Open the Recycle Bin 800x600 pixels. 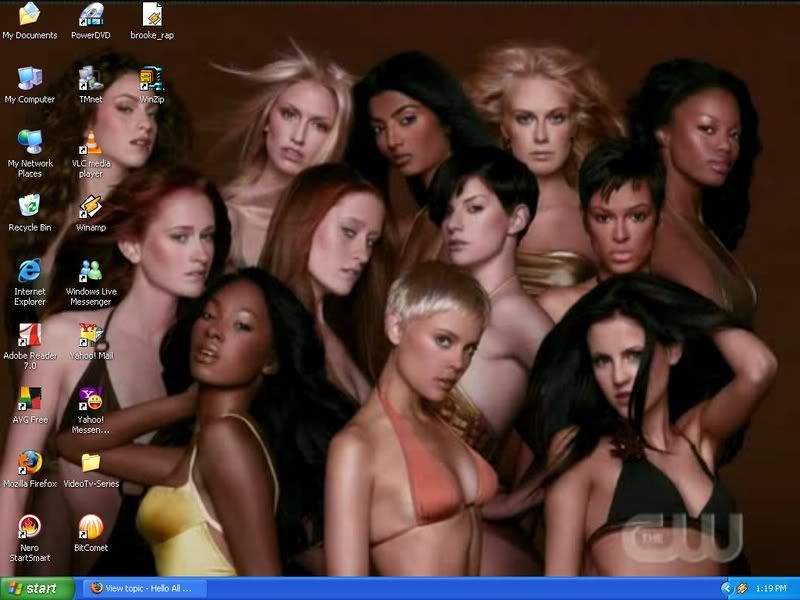pyautogui.click(x=30, y=207)
